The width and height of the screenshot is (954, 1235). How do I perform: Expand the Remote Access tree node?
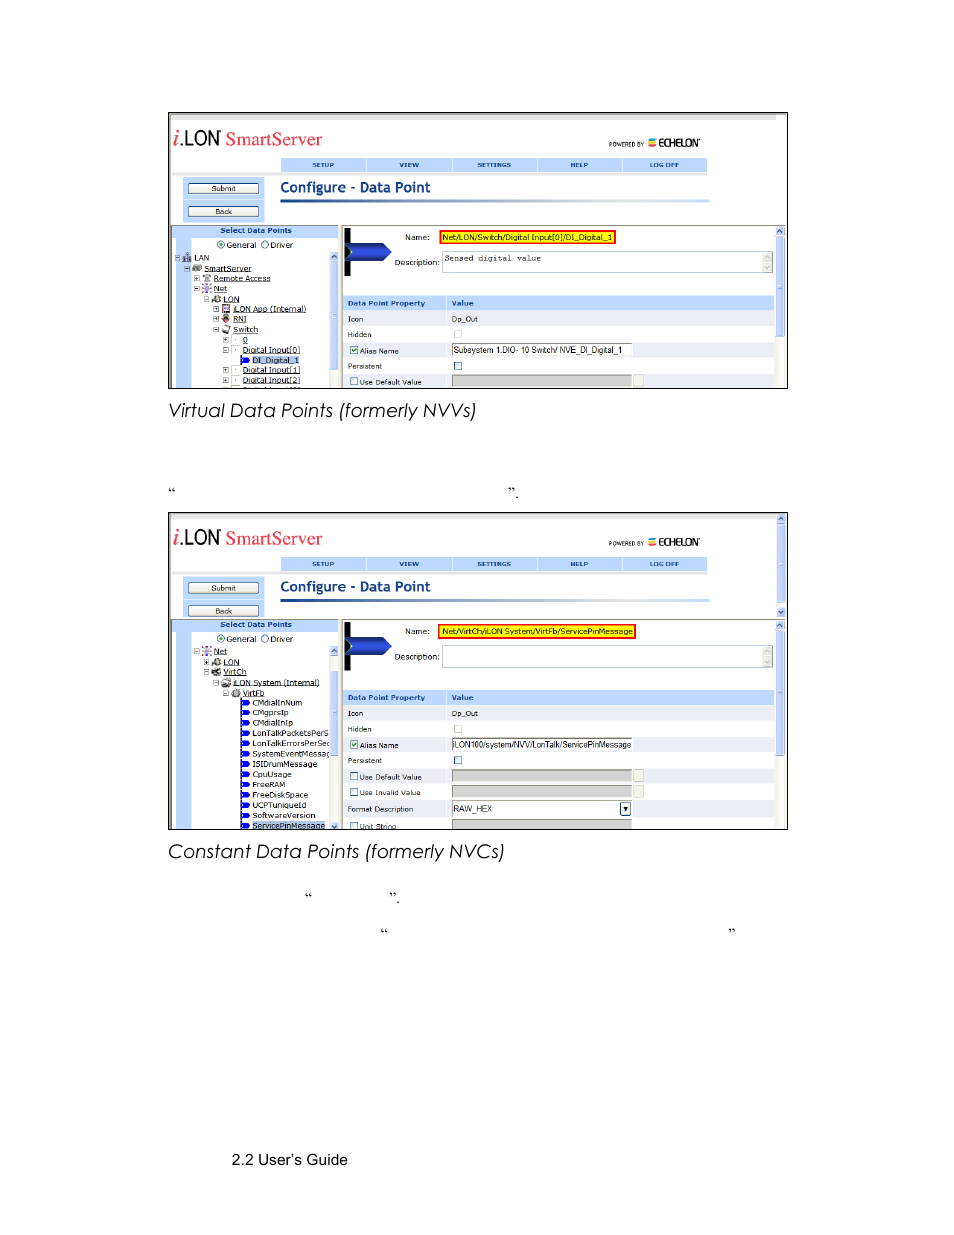click(196, 278)
